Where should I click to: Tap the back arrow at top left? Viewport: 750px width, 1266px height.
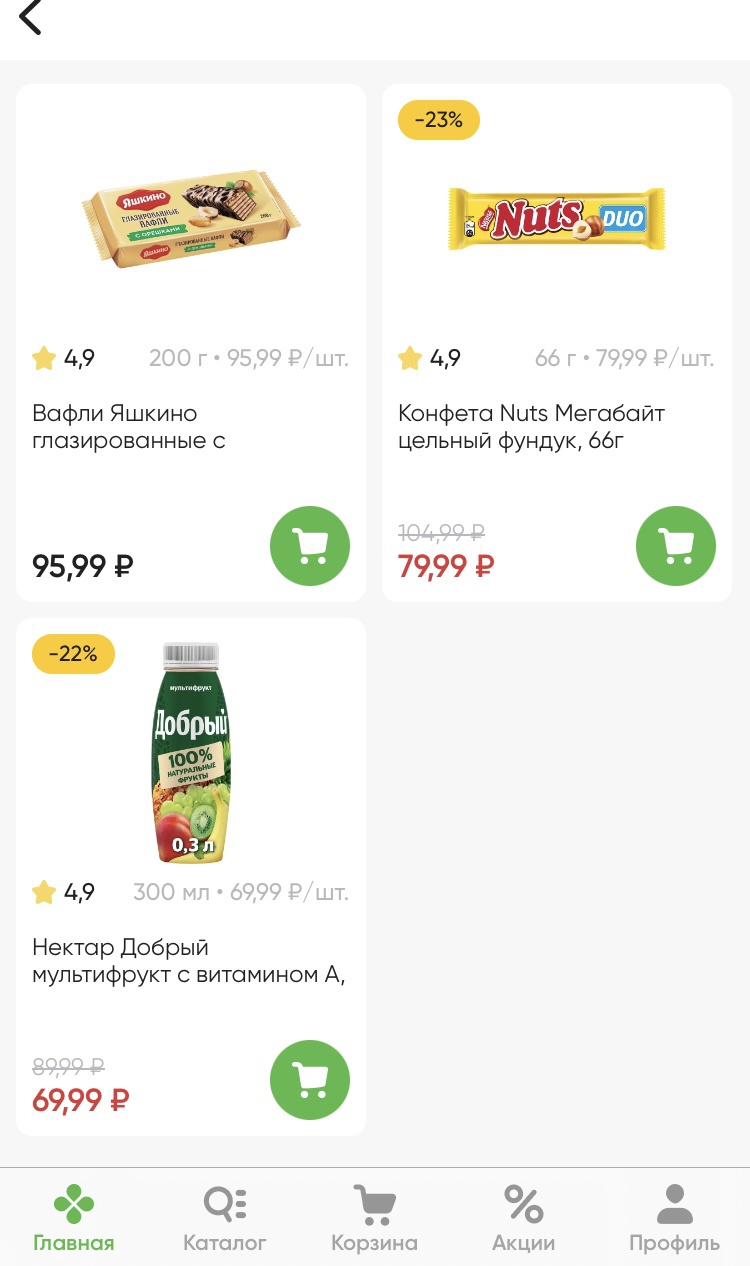(x=31, y=17)
